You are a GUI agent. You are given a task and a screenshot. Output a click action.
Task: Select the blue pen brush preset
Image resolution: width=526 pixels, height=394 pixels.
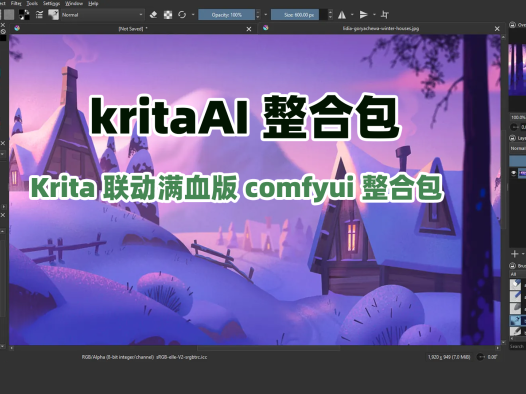point(515,296)
